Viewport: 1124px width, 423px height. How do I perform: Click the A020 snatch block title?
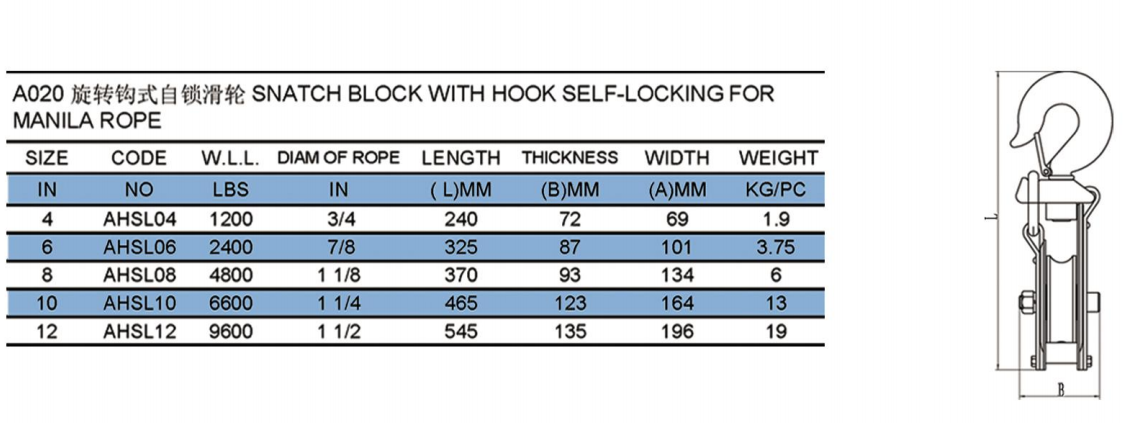394,107
